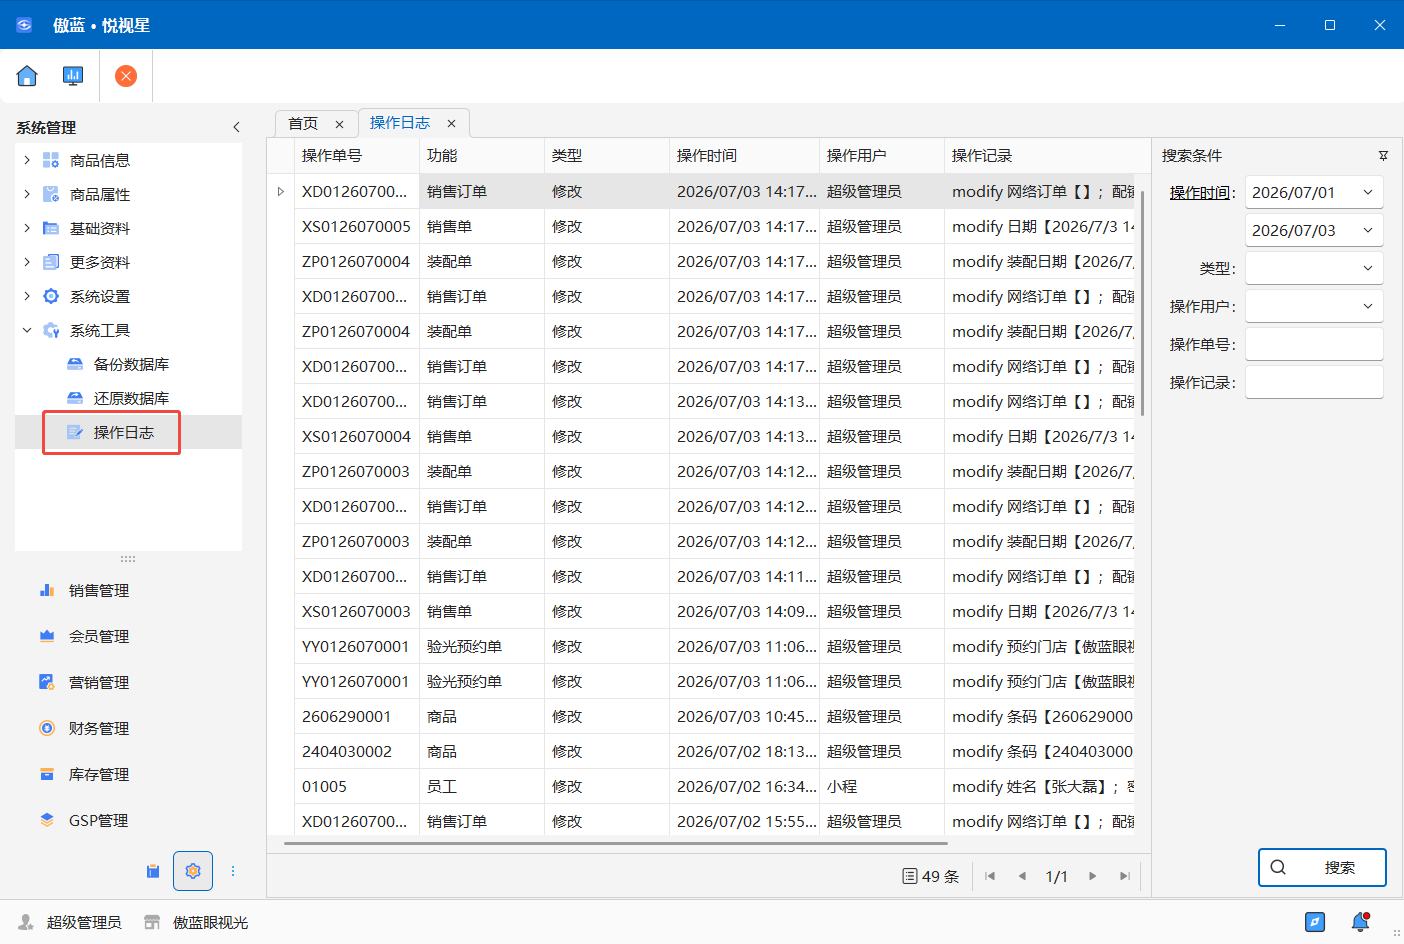Click the settings gear icon at sidebar bottom
Viewport: 1404px width, 944px height.
[193, 871]
